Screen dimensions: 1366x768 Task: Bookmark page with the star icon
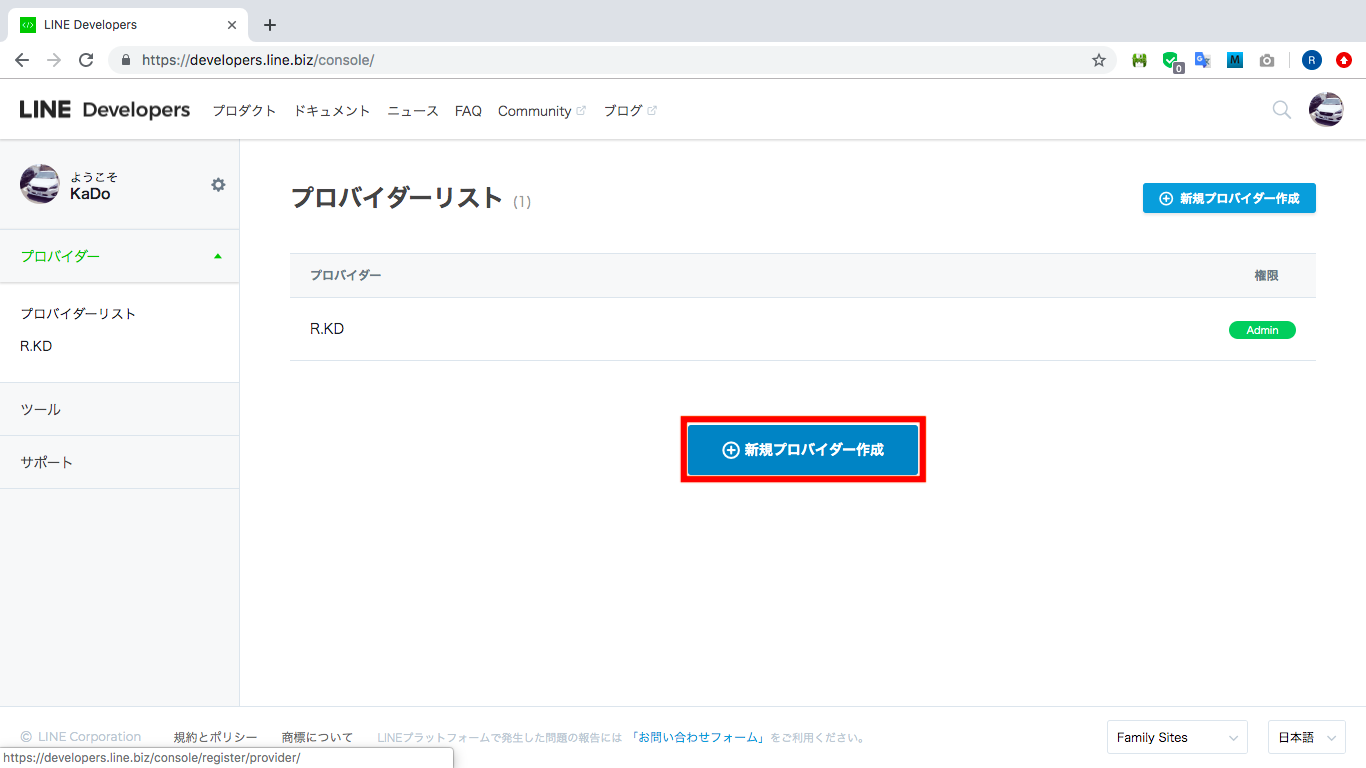point(1099,60)
